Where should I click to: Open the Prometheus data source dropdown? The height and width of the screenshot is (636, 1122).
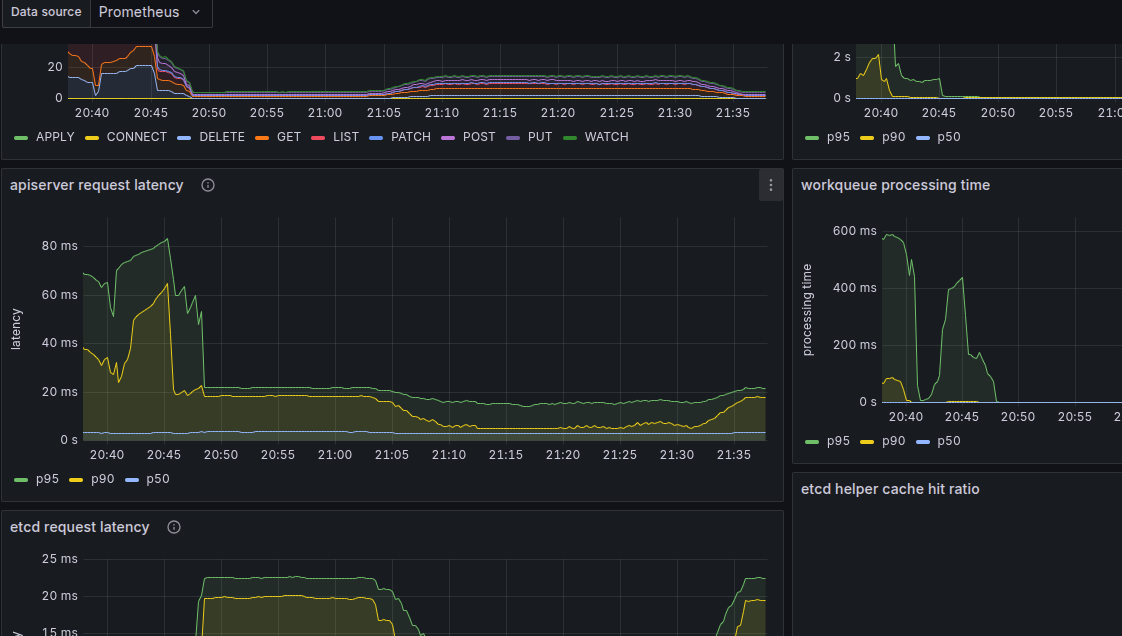pyautogui.click(x=150, y=12)
